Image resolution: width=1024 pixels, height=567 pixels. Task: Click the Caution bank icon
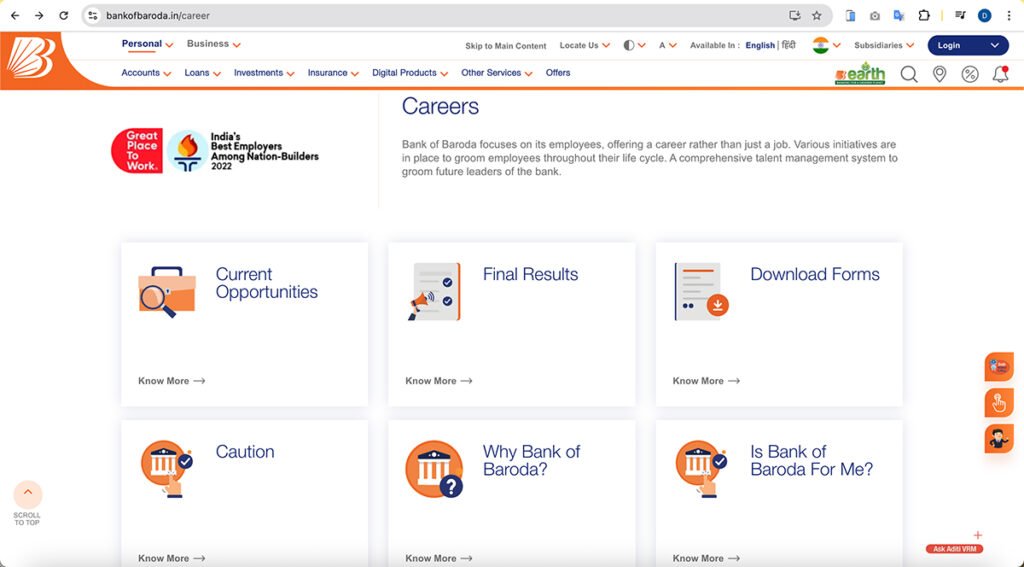point(167,468)
